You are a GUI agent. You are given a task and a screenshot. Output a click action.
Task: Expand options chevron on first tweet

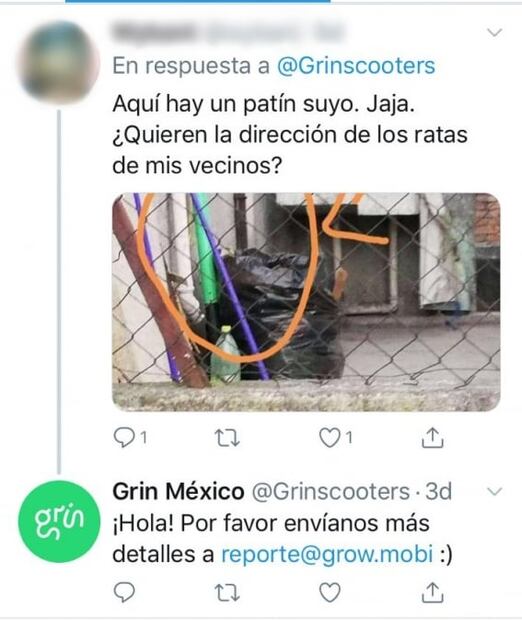click(x=495, y=32)
